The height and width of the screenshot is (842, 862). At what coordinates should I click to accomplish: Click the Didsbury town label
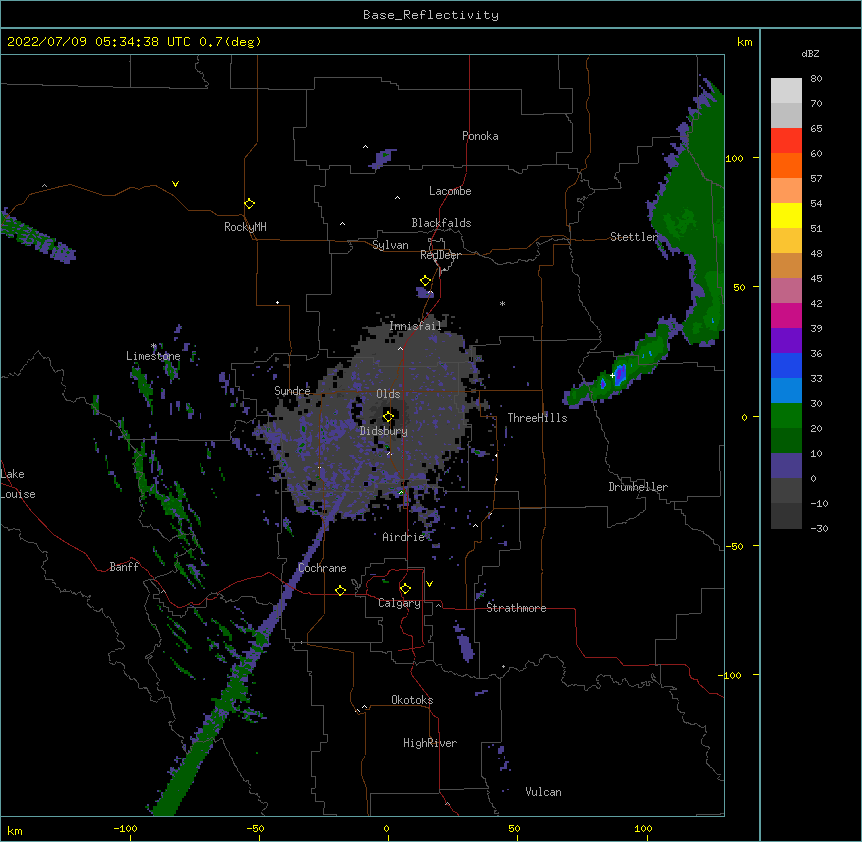pyautogui.click(x=383, y=431)
